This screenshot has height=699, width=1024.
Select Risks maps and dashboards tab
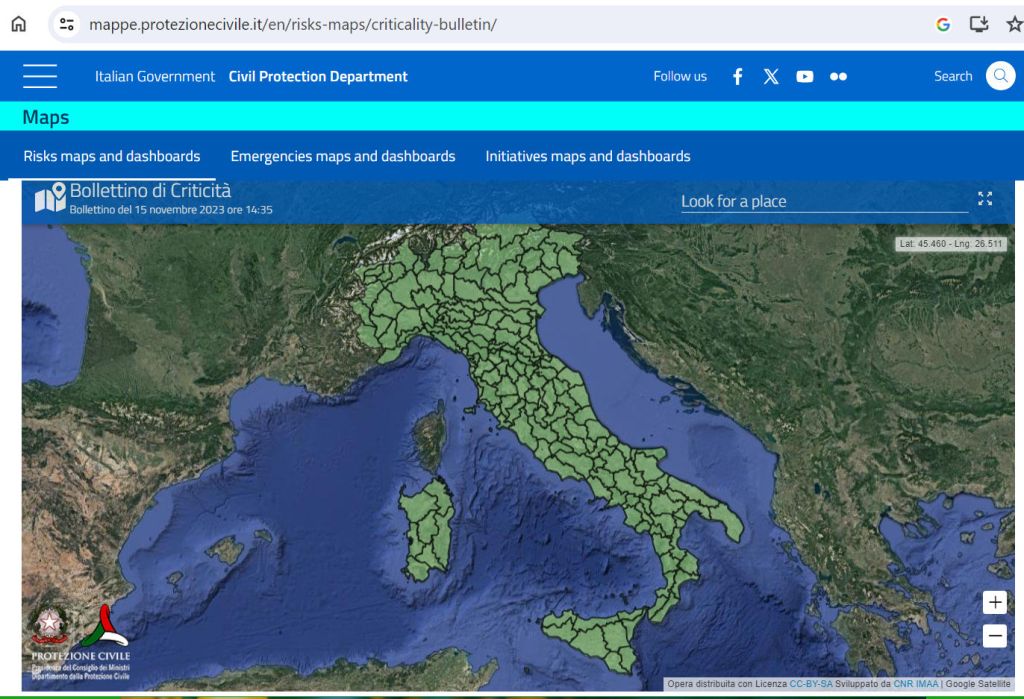click(x=112, y=156)
